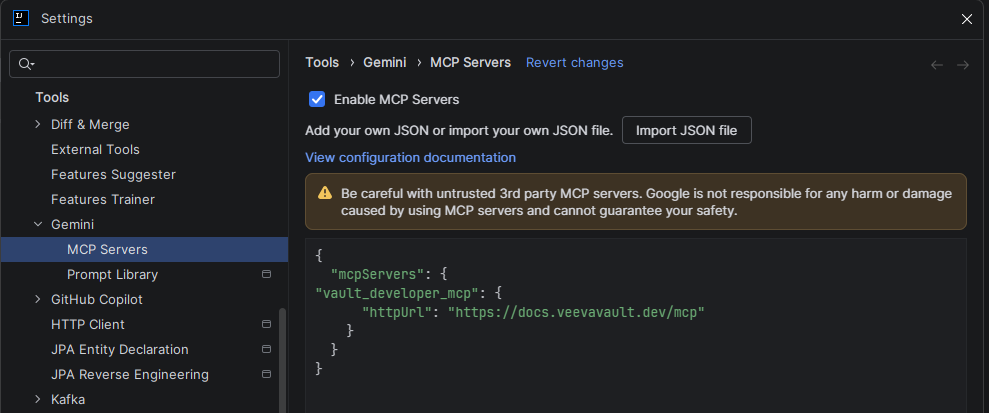The width and height of the screenshot is (989, 413).
Task: Click the "mcpServers" key in JSON editor
Action: [377, 274]
